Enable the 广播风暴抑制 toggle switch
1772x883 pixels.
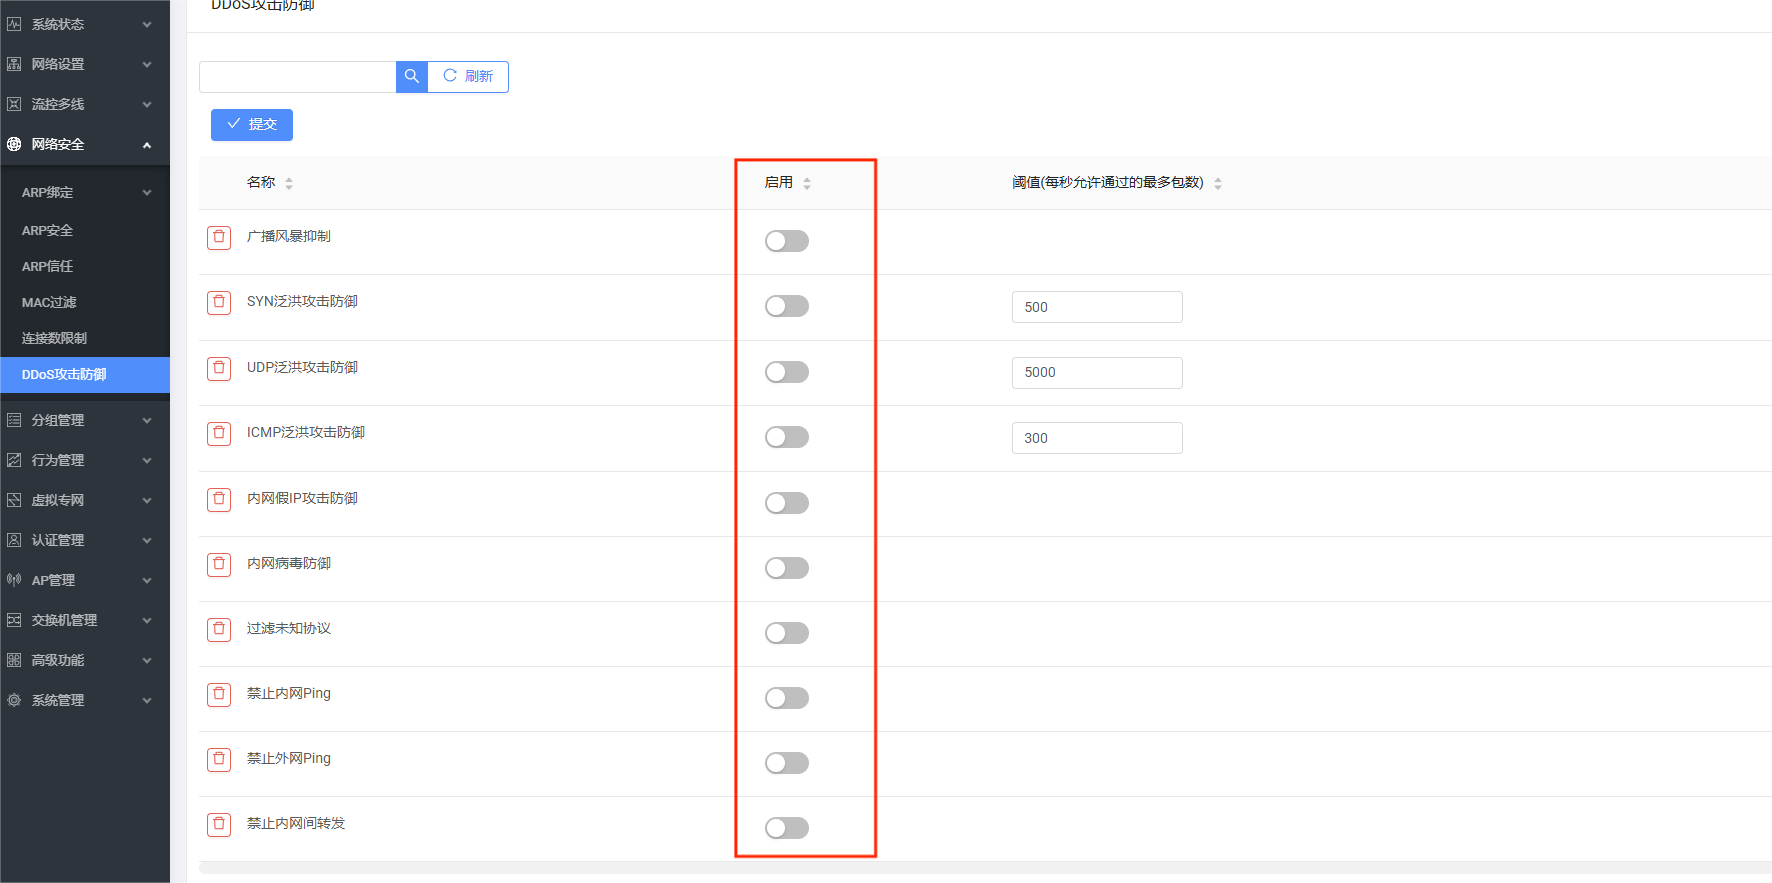[x=786, y=241]
